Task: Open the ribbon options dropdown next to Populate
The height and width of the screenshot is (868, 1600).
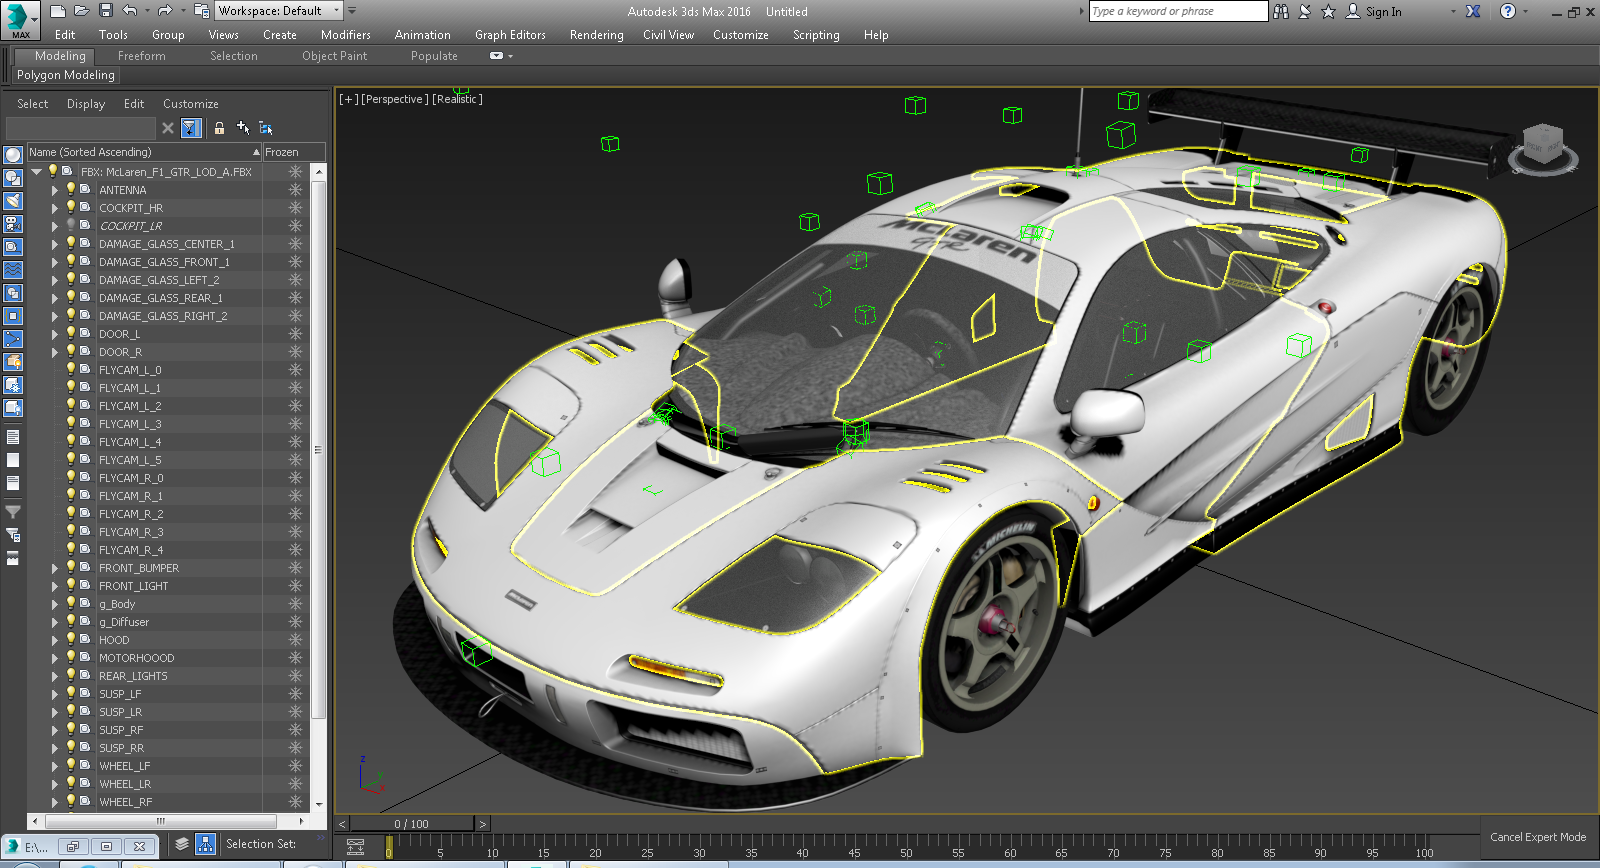Action: [x=501, y=56]
